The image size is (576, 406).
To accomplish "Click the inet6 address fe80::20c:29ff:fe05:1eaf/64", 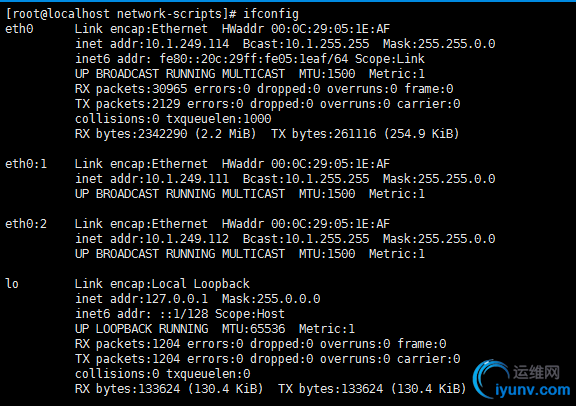I will (254, 59).
